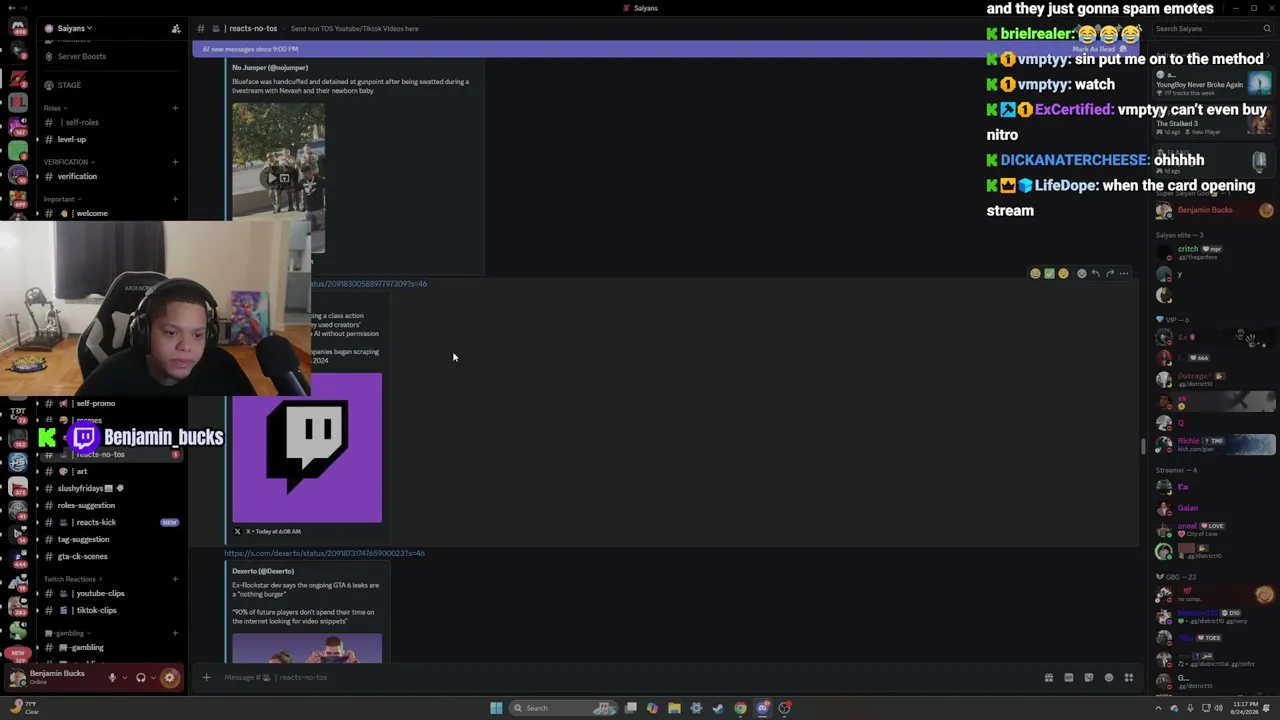Deafen with the headphones button
This screenshot has width=1280, height=720.
[141, 677]
